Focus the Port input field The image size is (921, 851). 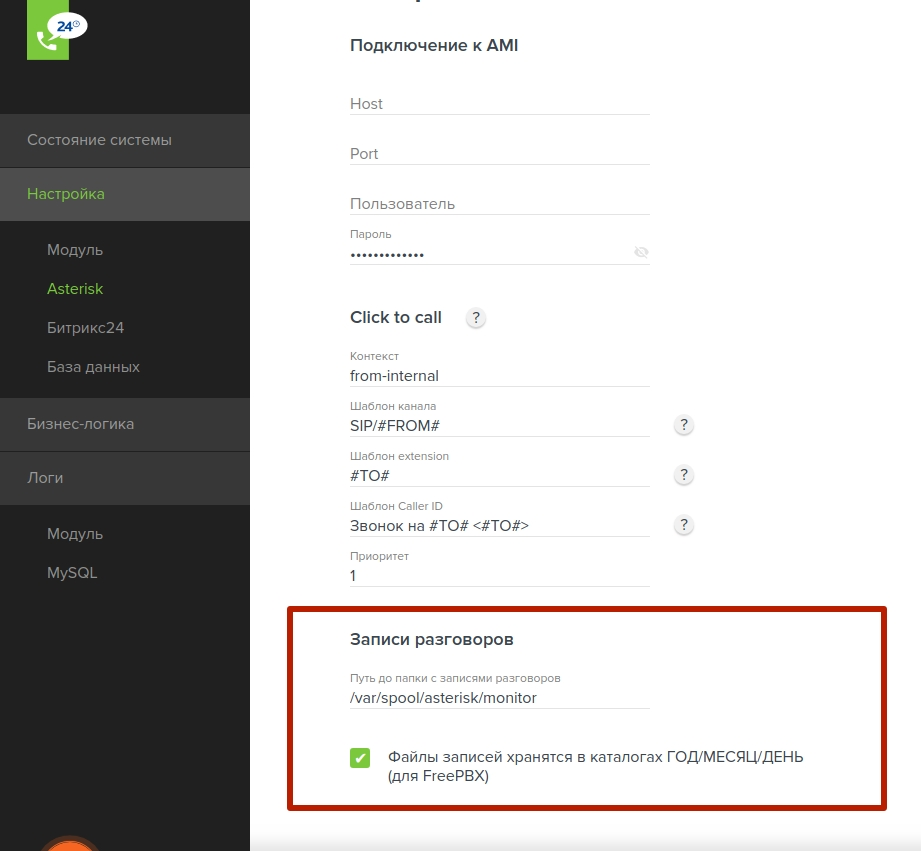tap(499, 154)
